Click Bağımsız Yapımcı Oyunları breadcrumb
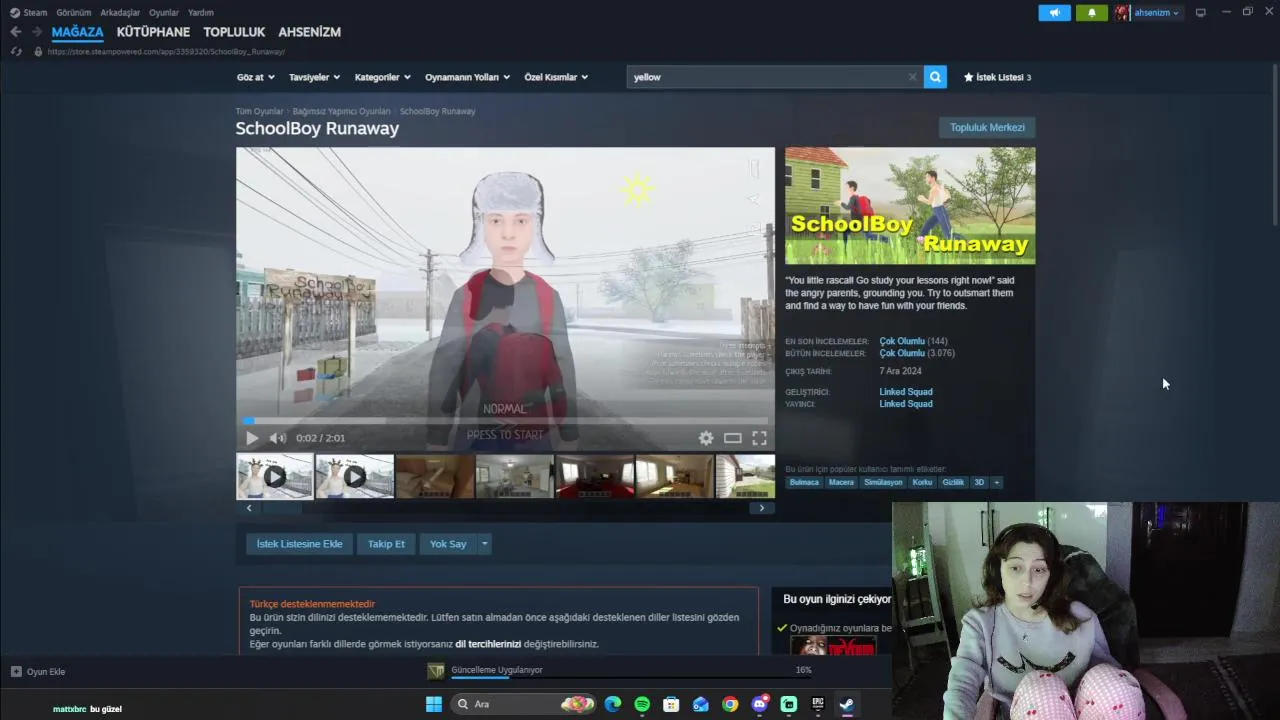 pyautogui.click(x=341, y=111)
